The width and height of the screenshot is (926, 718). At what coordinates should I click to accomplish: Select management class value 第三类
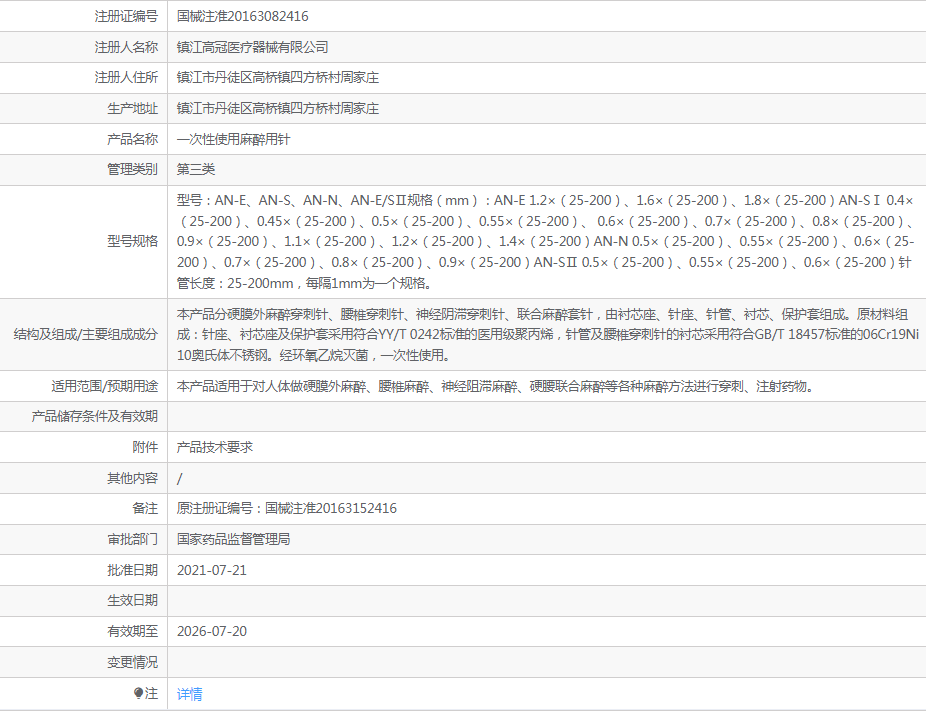(196, 169)
